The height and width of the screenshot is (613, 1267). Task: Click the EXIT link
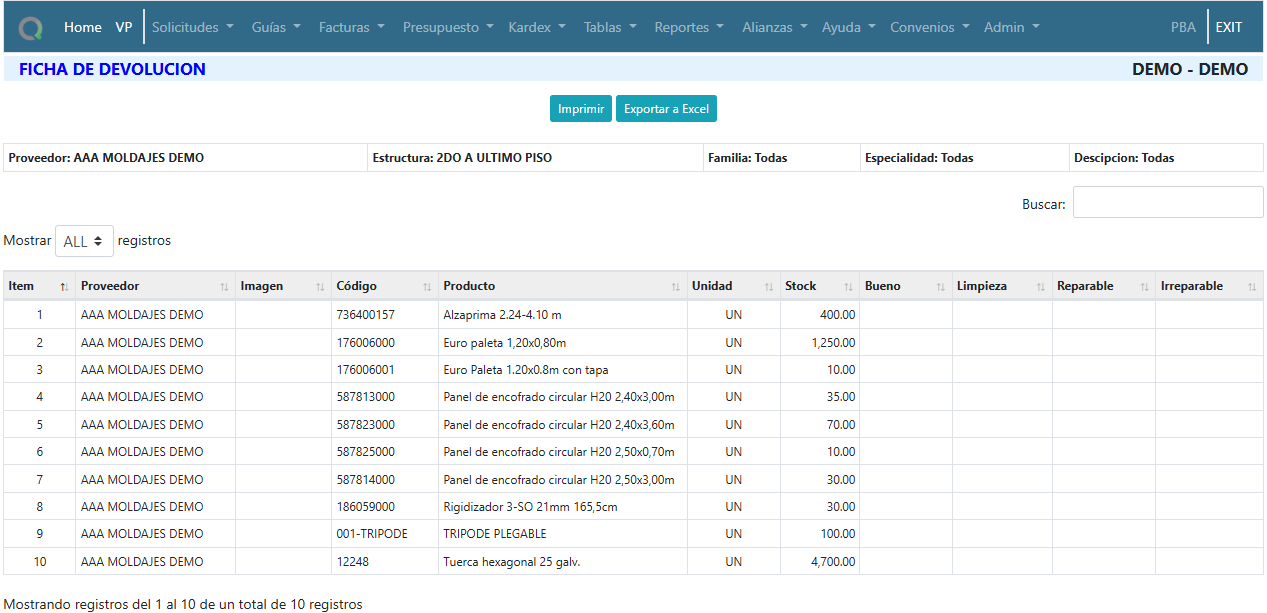click(x=1229, y=28)
